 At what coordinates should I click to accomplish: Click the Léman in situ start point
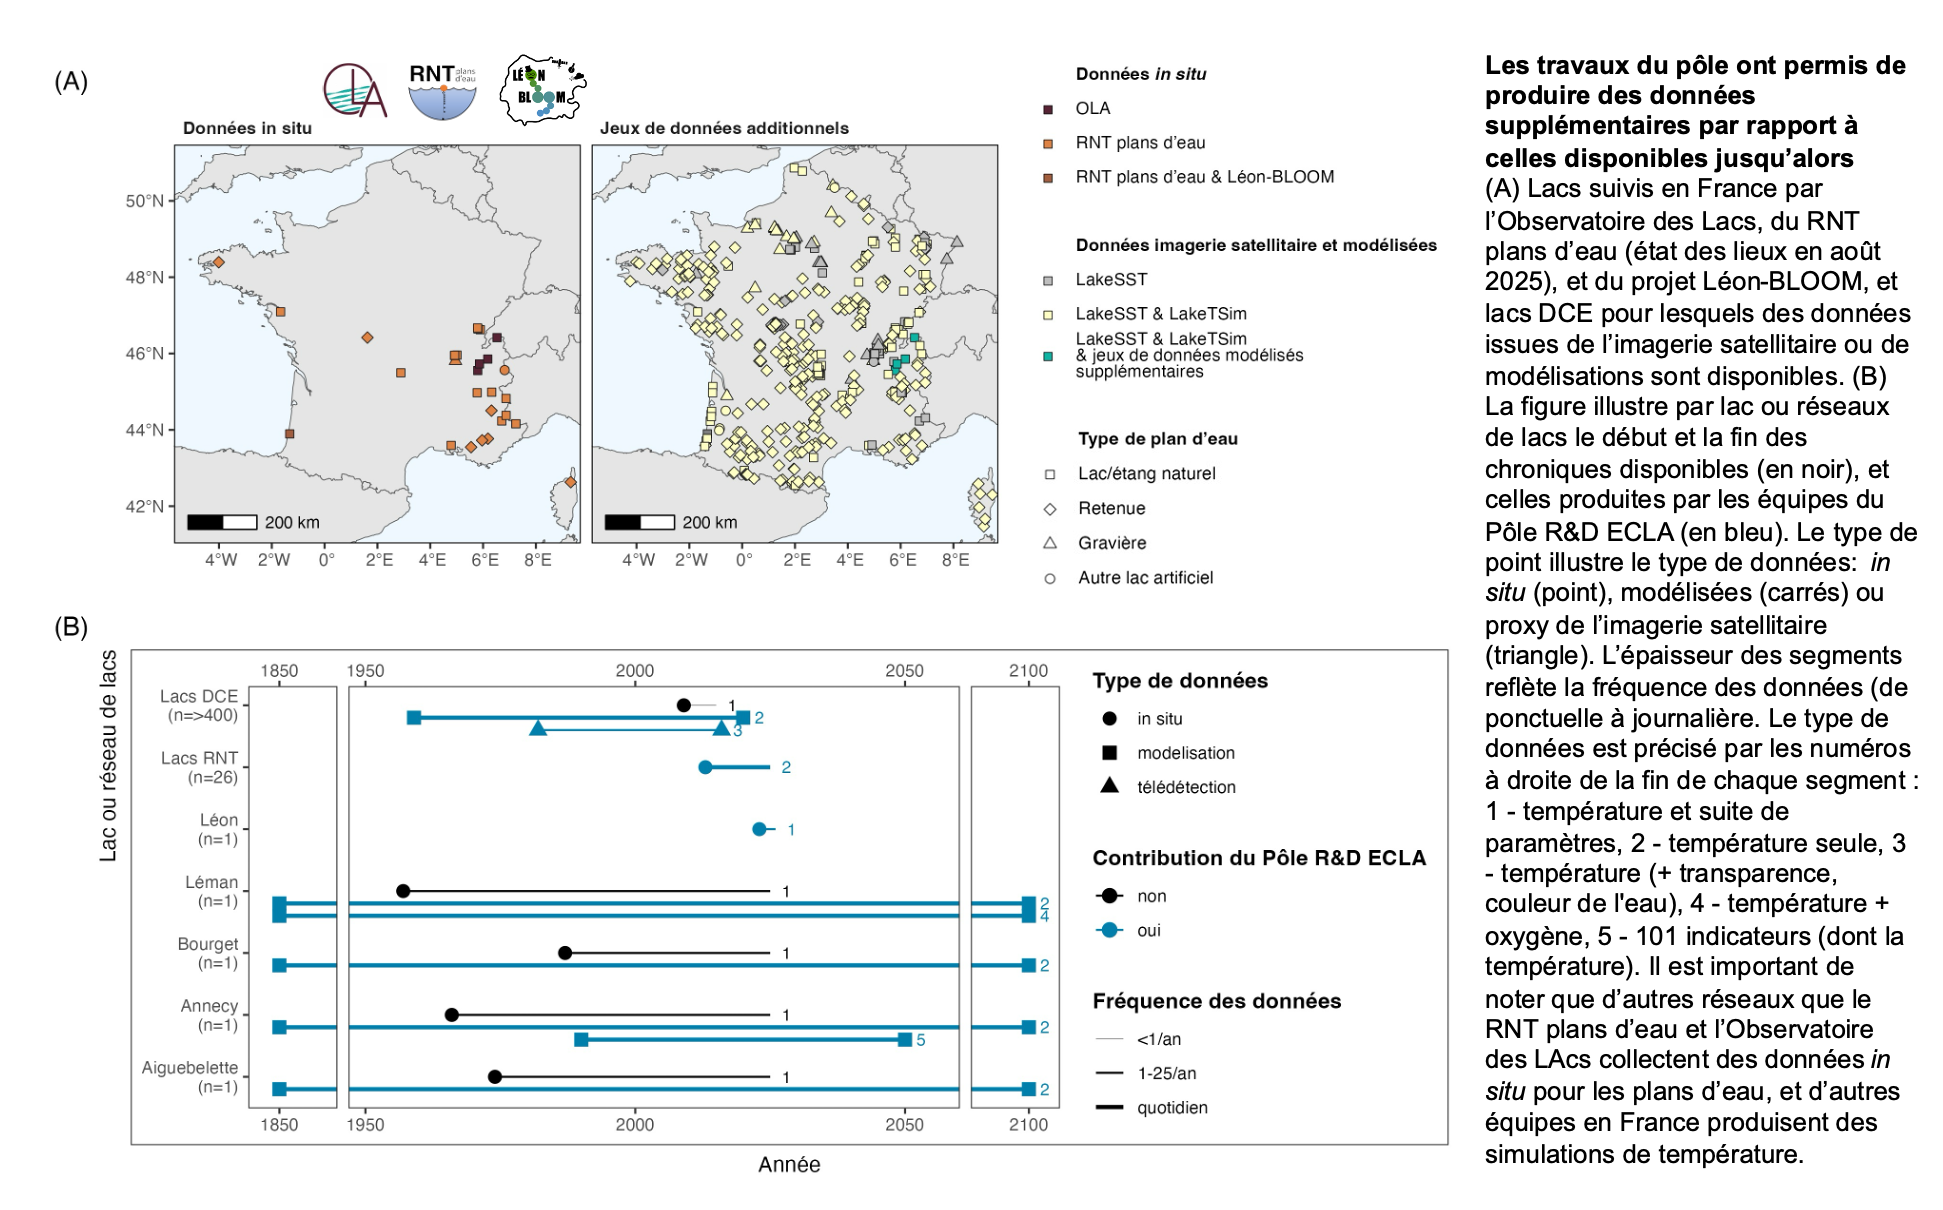pos(403,891)
